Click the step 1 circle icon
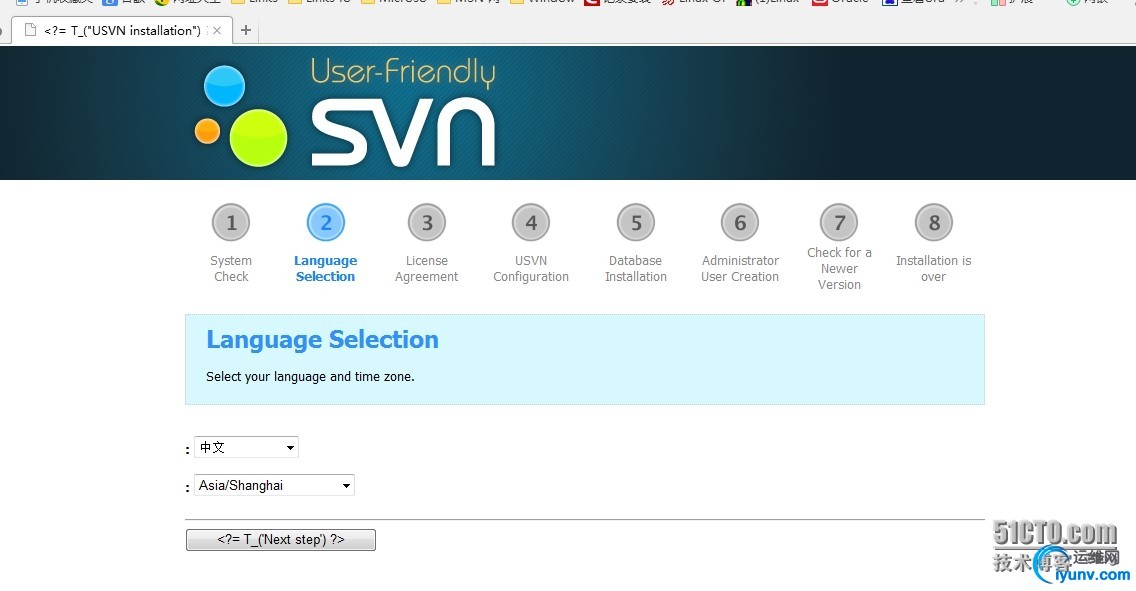The image size is (1136, 591). (231, 222)
